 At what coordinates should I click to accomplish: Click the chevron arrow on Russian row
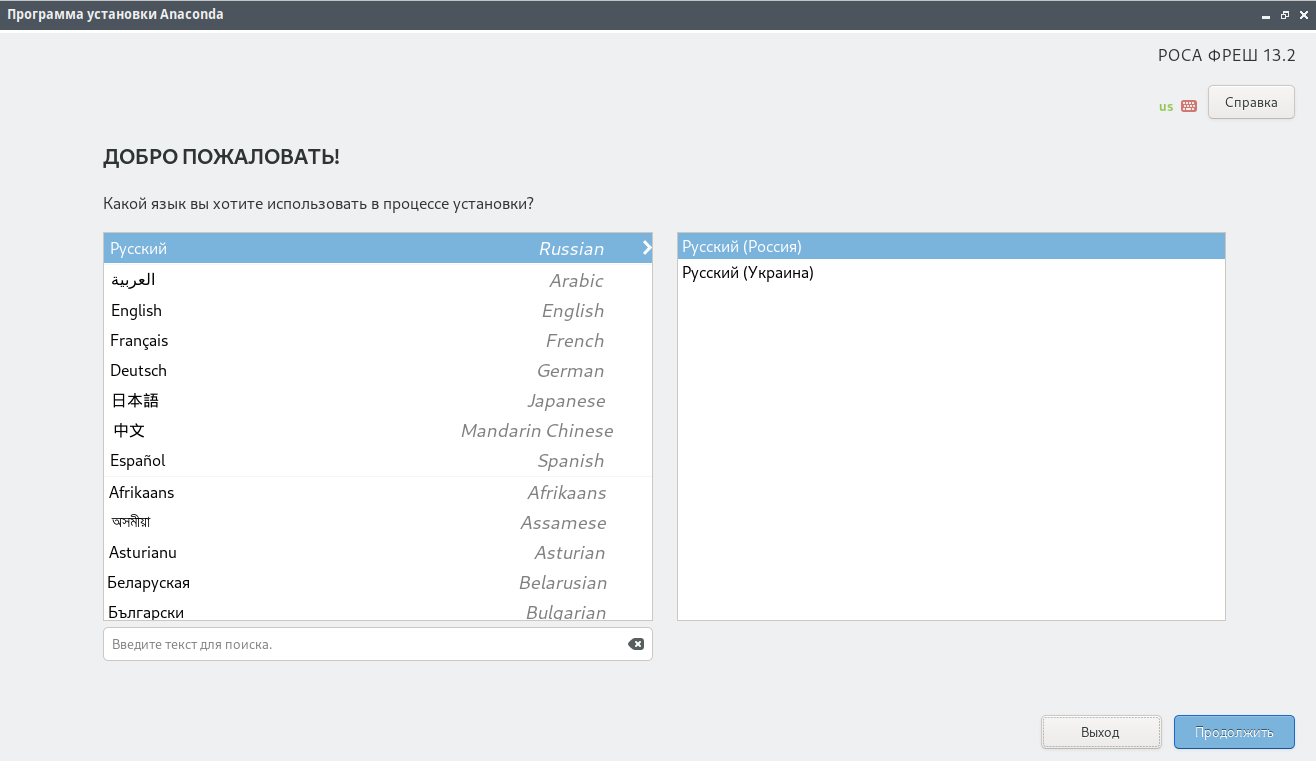[x=647, y=247]
